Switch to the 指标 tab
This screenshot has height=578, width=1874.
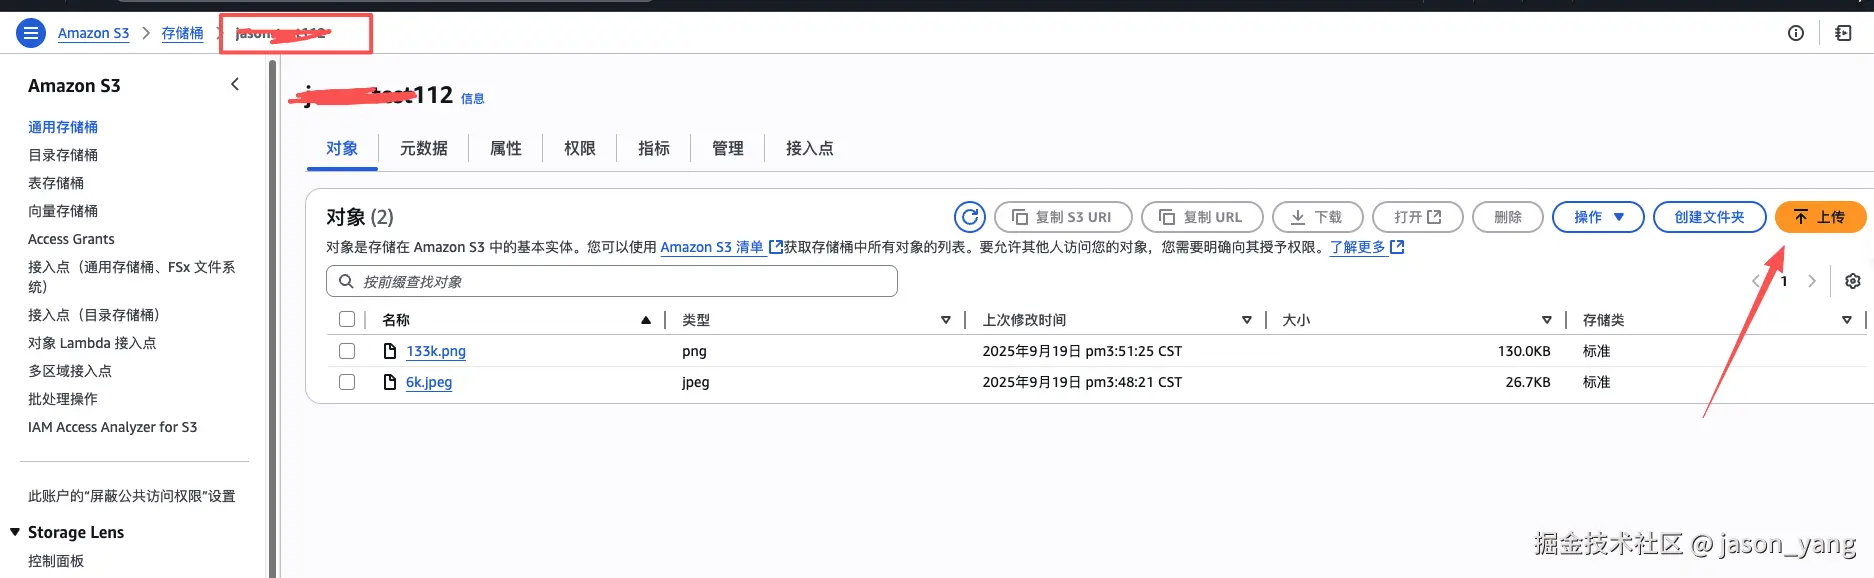pyautogui.click(x=654, y=148)
